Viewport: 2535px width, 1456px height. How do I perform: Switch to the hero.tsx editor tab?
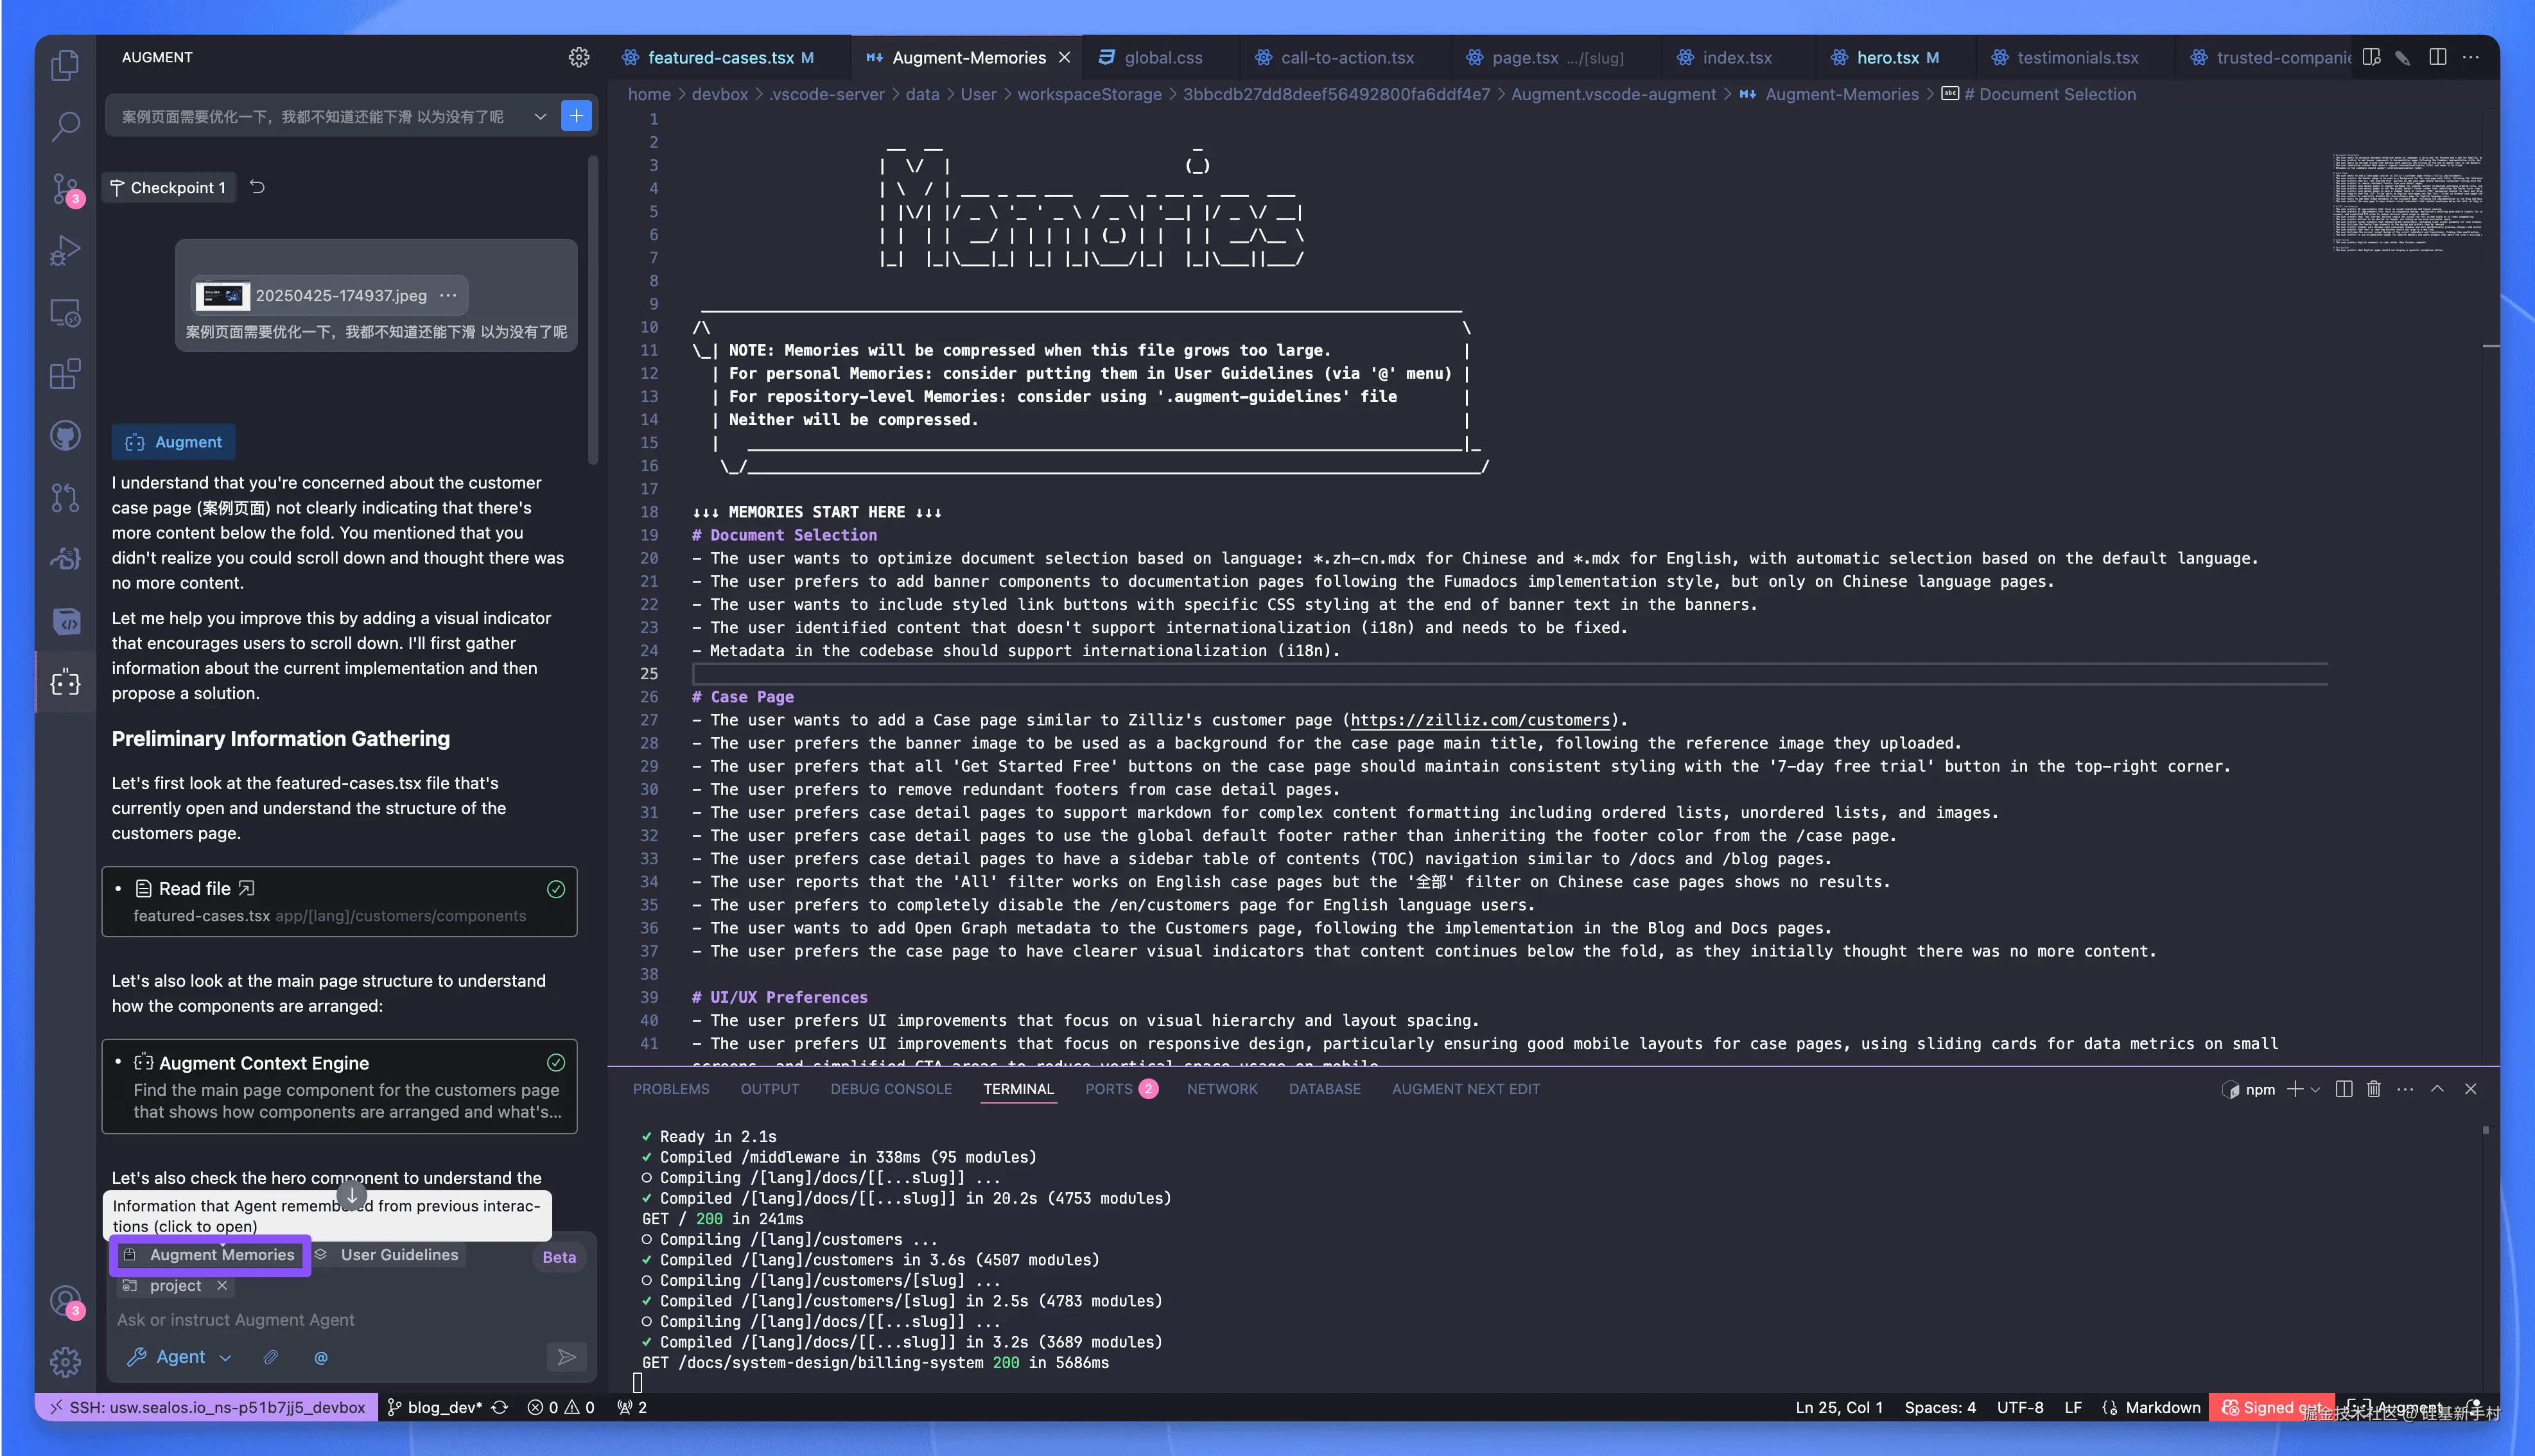click(1887, 57)
